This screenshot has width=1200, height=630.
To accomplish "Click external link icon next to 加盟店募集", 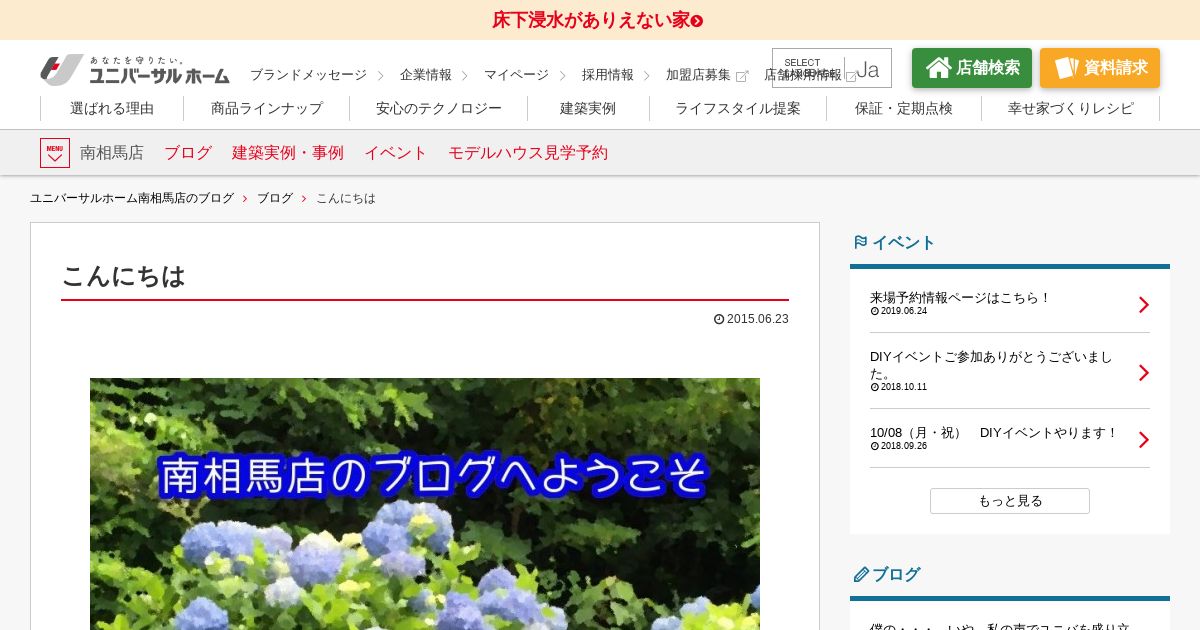I will [742, 76].
